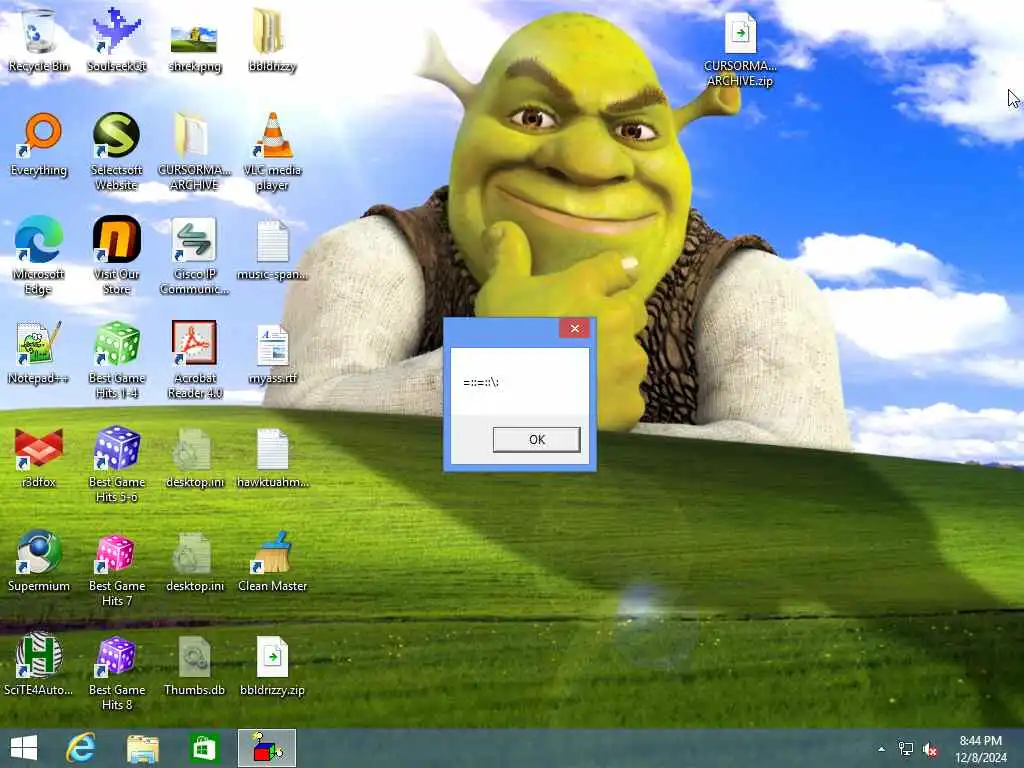Open Best Game Hits 8 shortcut
This screenshot has height=768, width=1024.
[x=116, y=671]
